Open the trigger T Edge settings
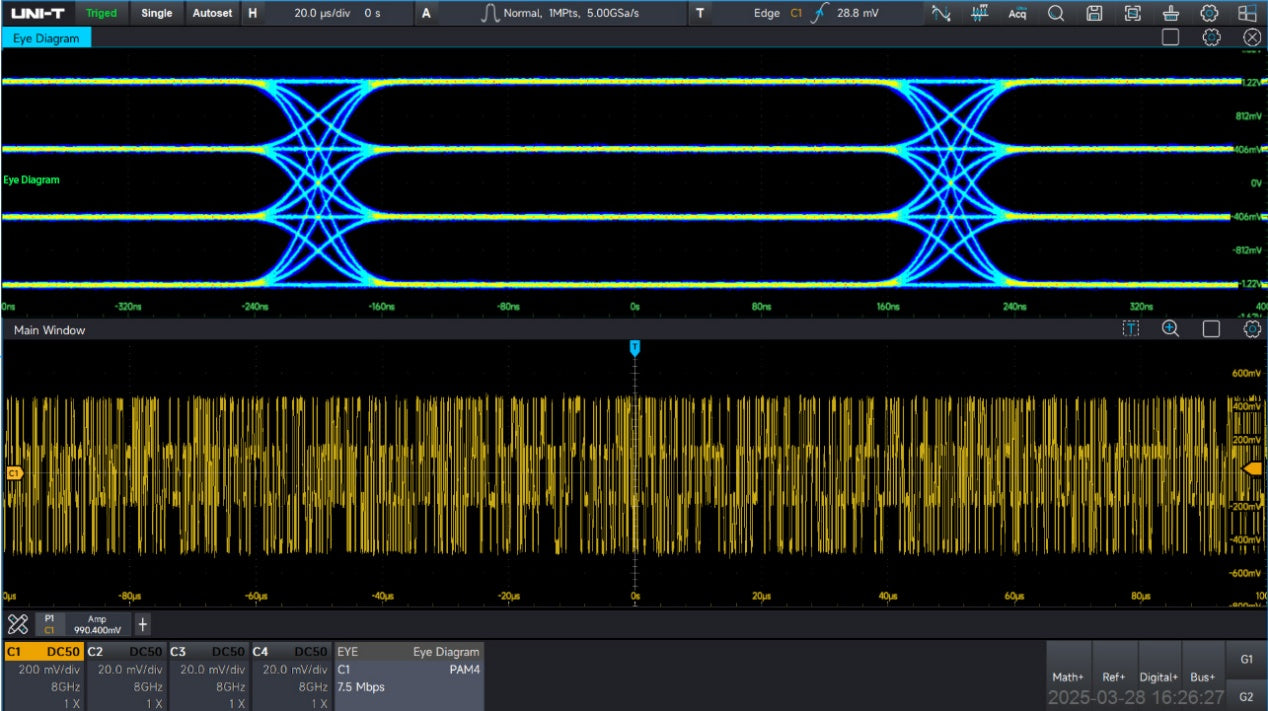The image size is (1268, 711). pos(800,13)
